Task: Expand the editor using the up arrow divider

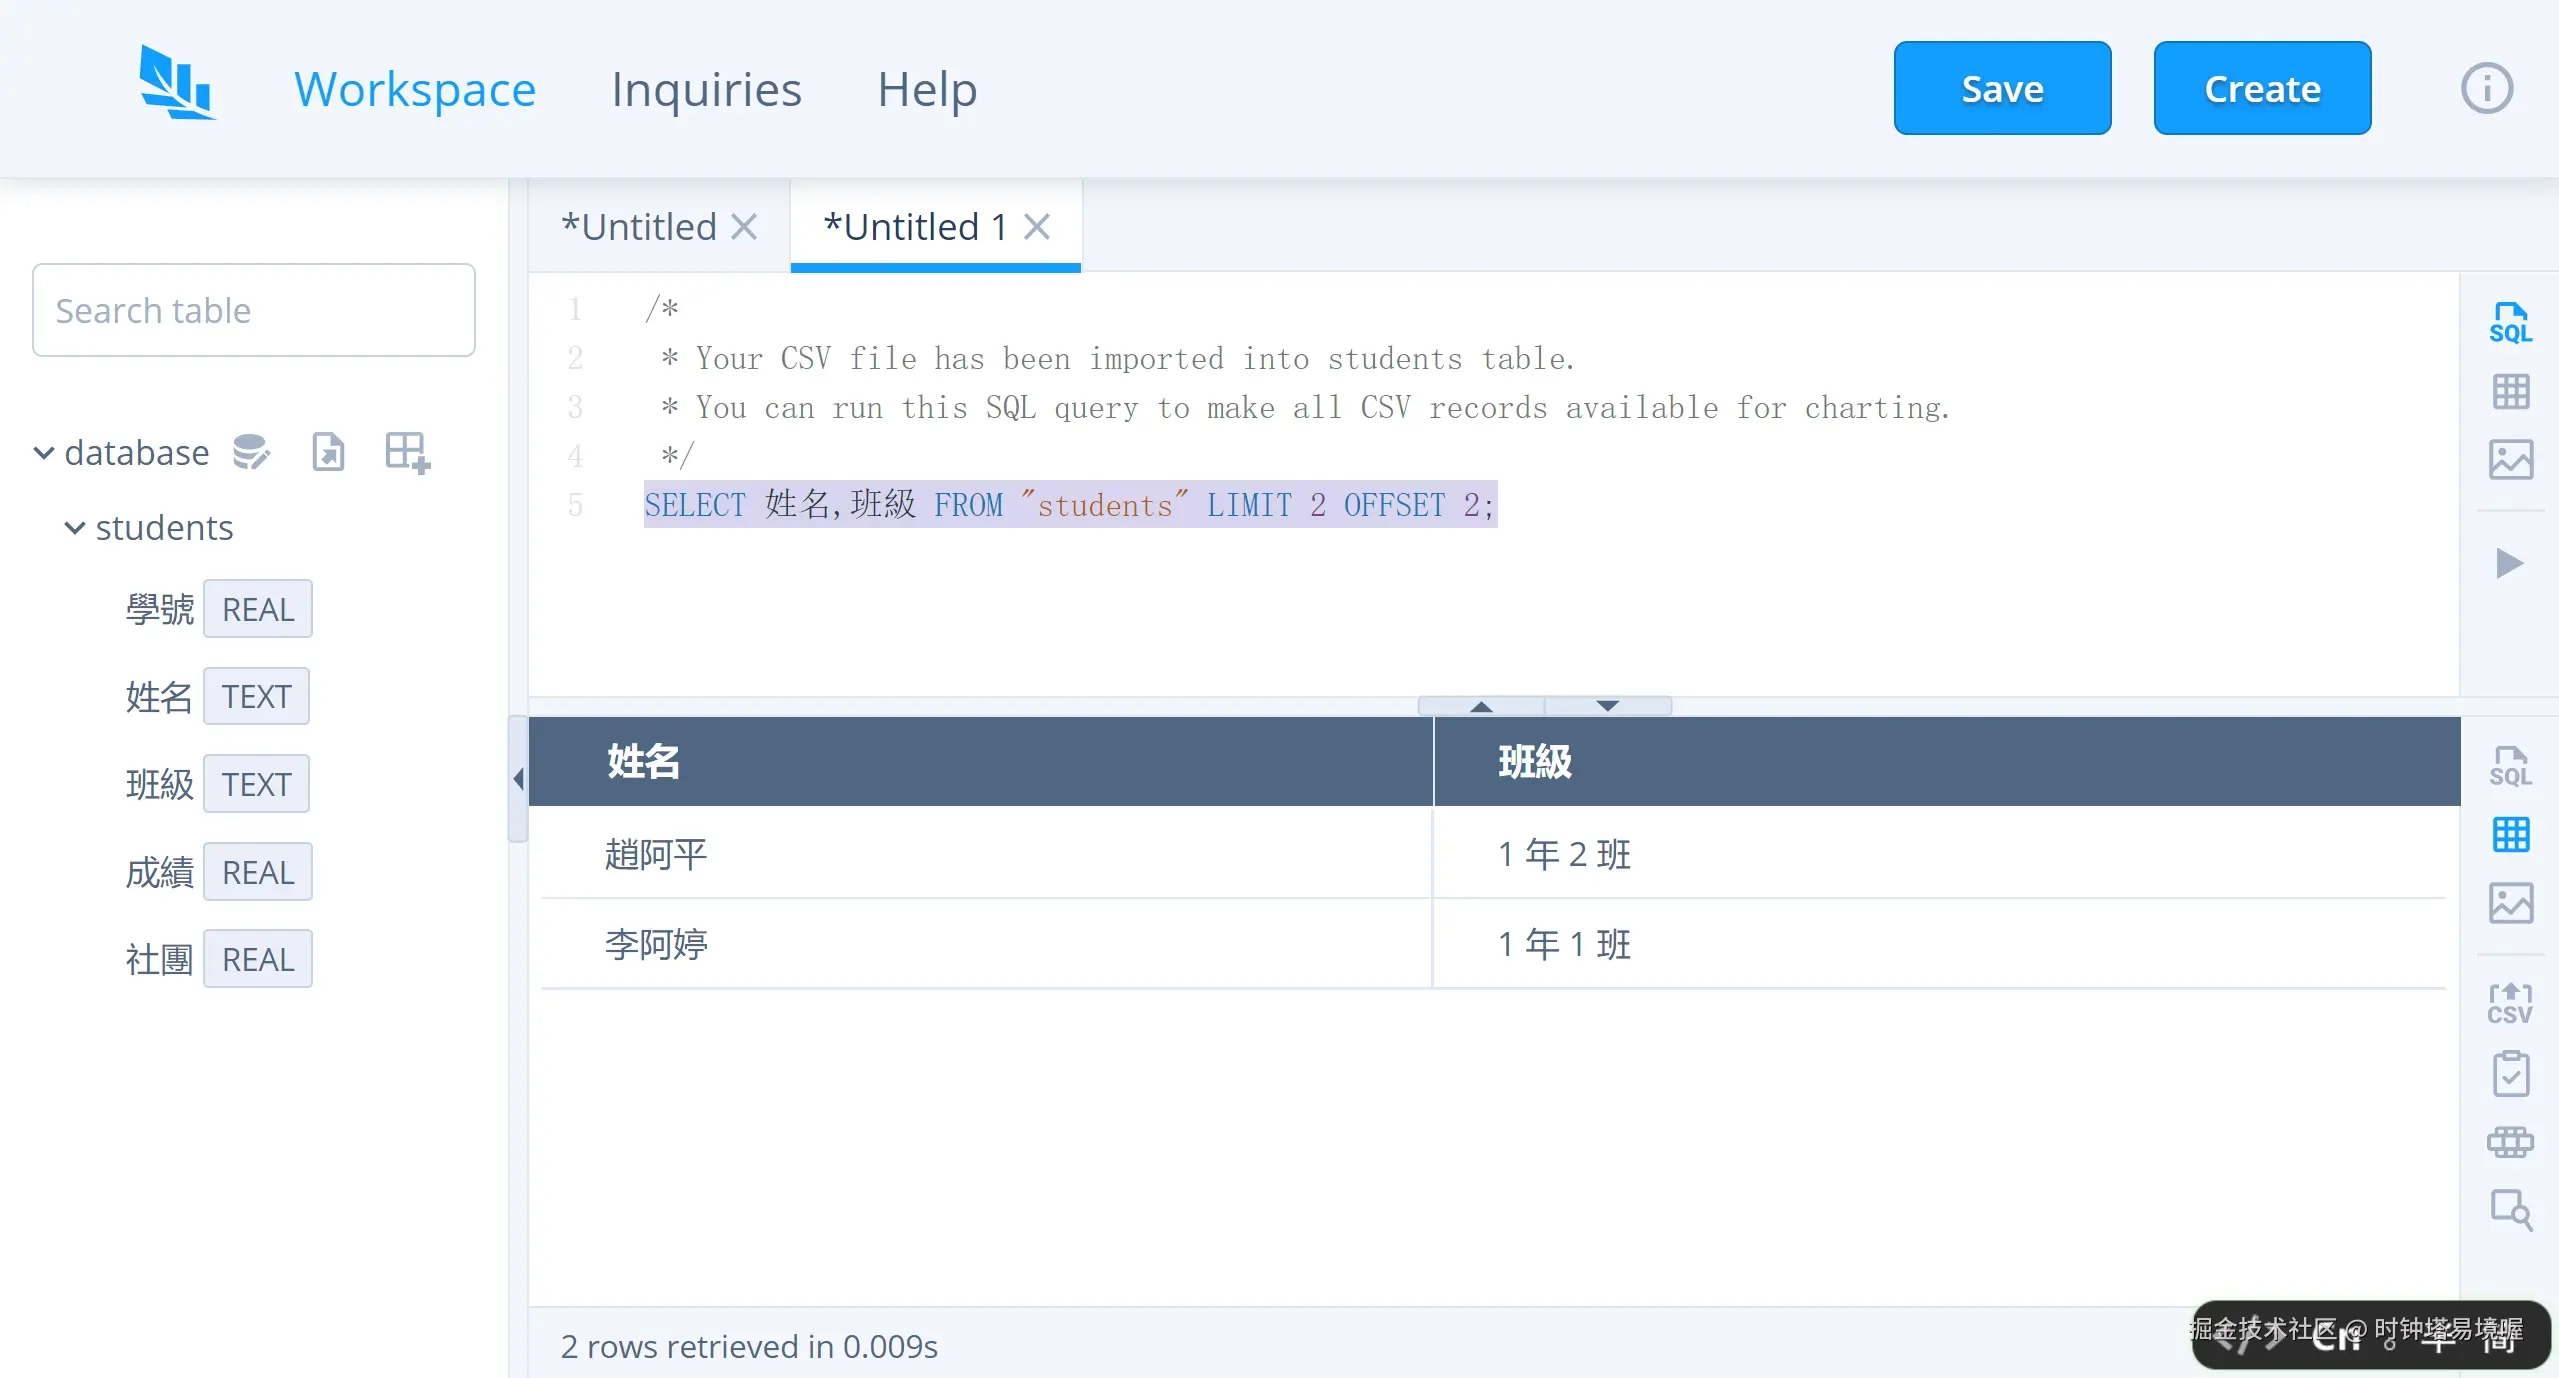Action: (1479, 705)
